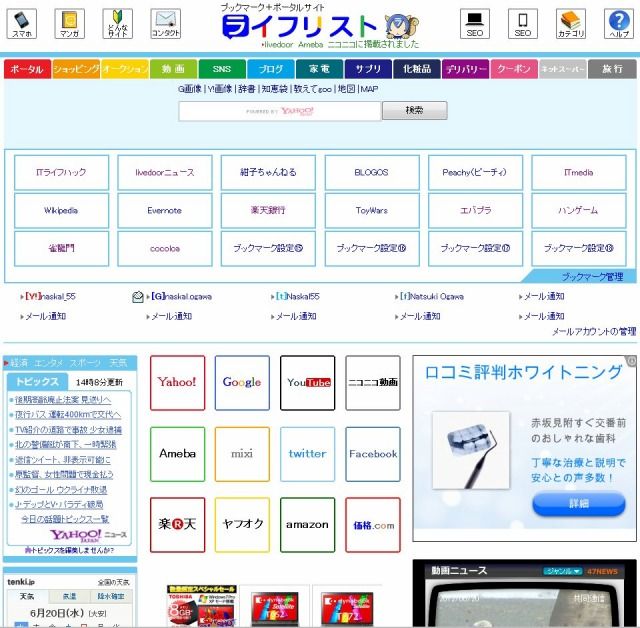Open the ジャンル dropdown in 動画ニュース

562,571
